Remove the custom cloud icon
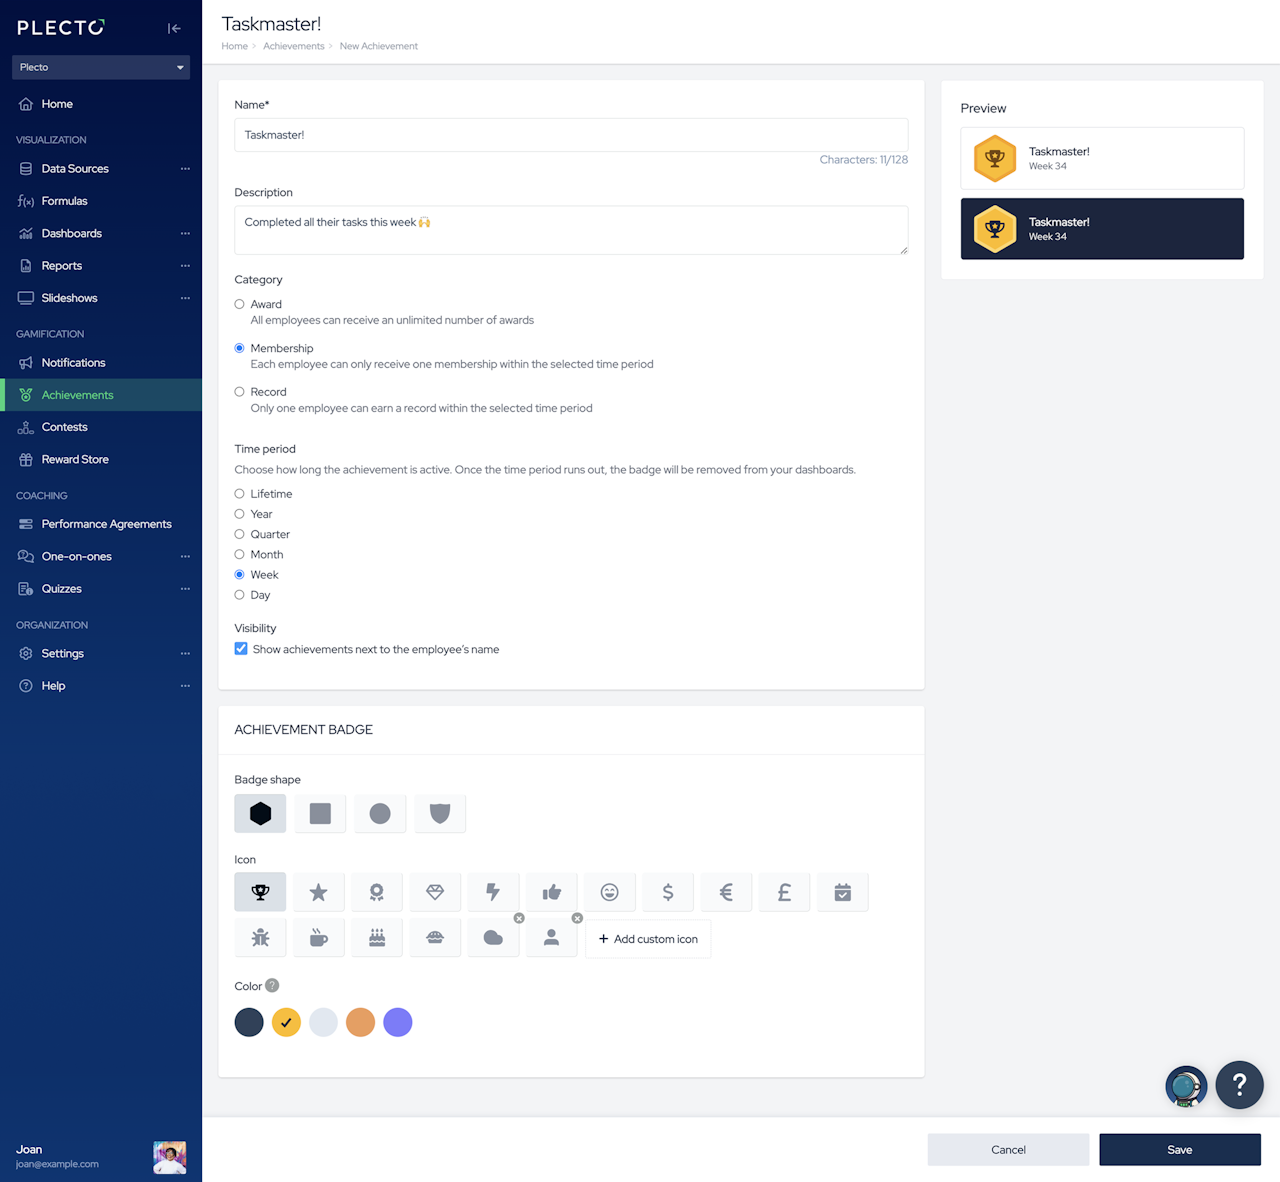Viewport: 1280px width, 1182px height. point(519,918)
